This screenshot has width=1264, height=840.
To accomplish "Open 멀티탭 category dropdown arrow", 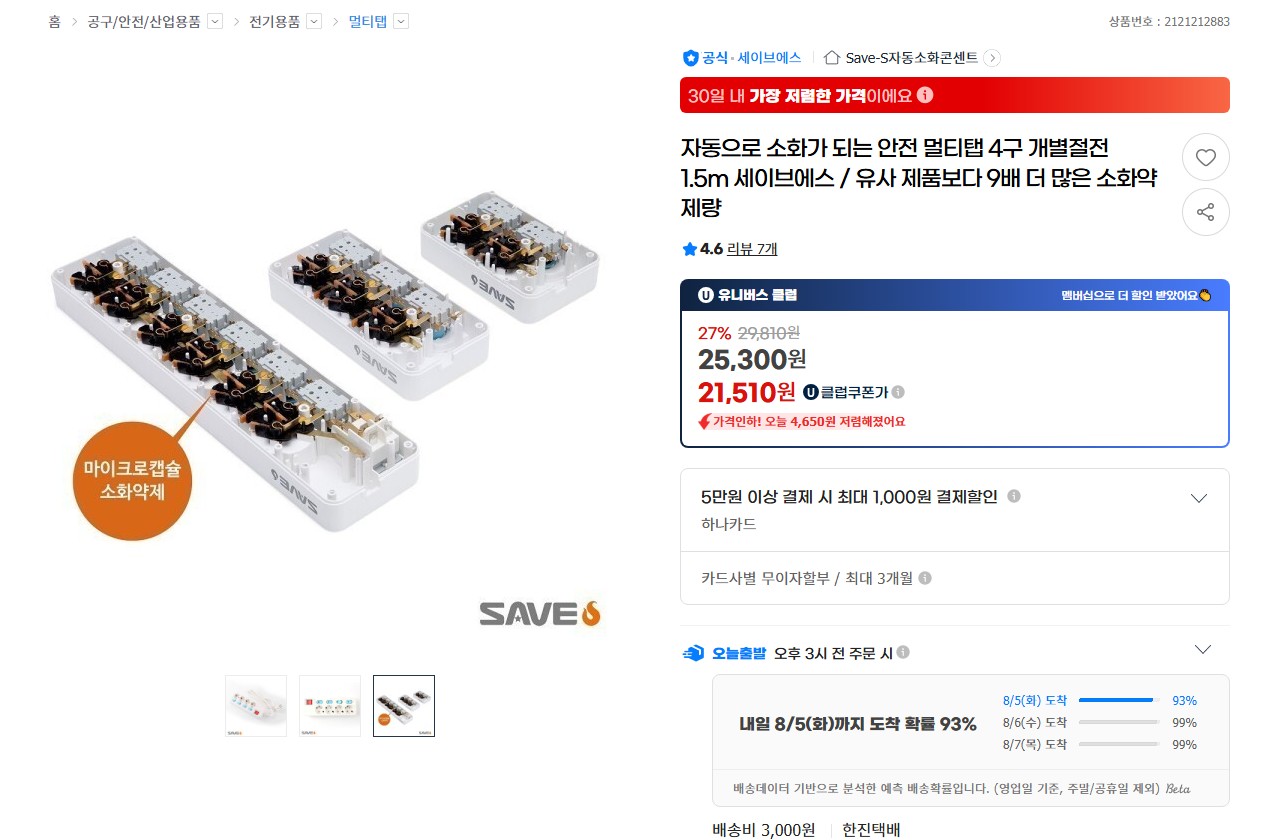I will (401, 22).
